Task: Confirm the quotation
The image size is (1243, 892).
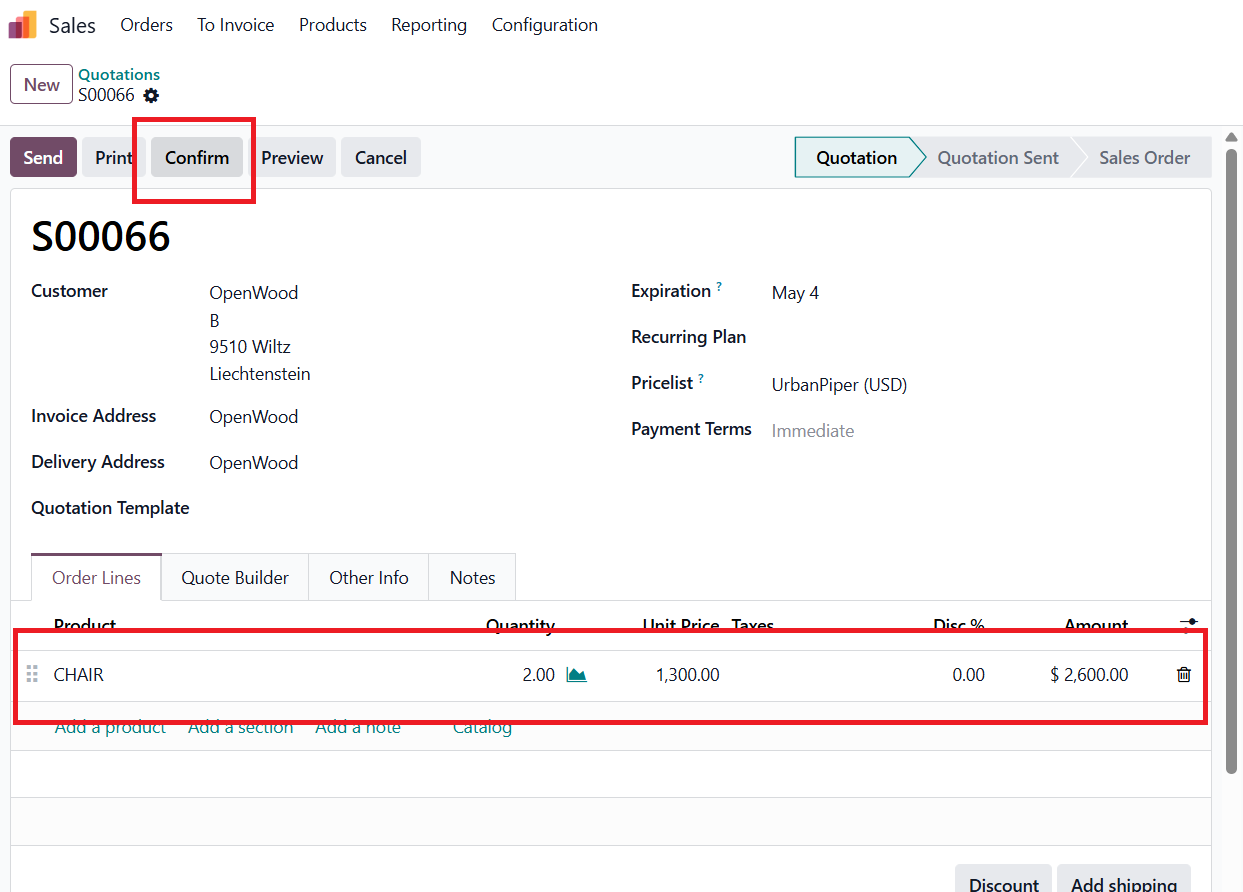Action: click(x=197, y=158)
